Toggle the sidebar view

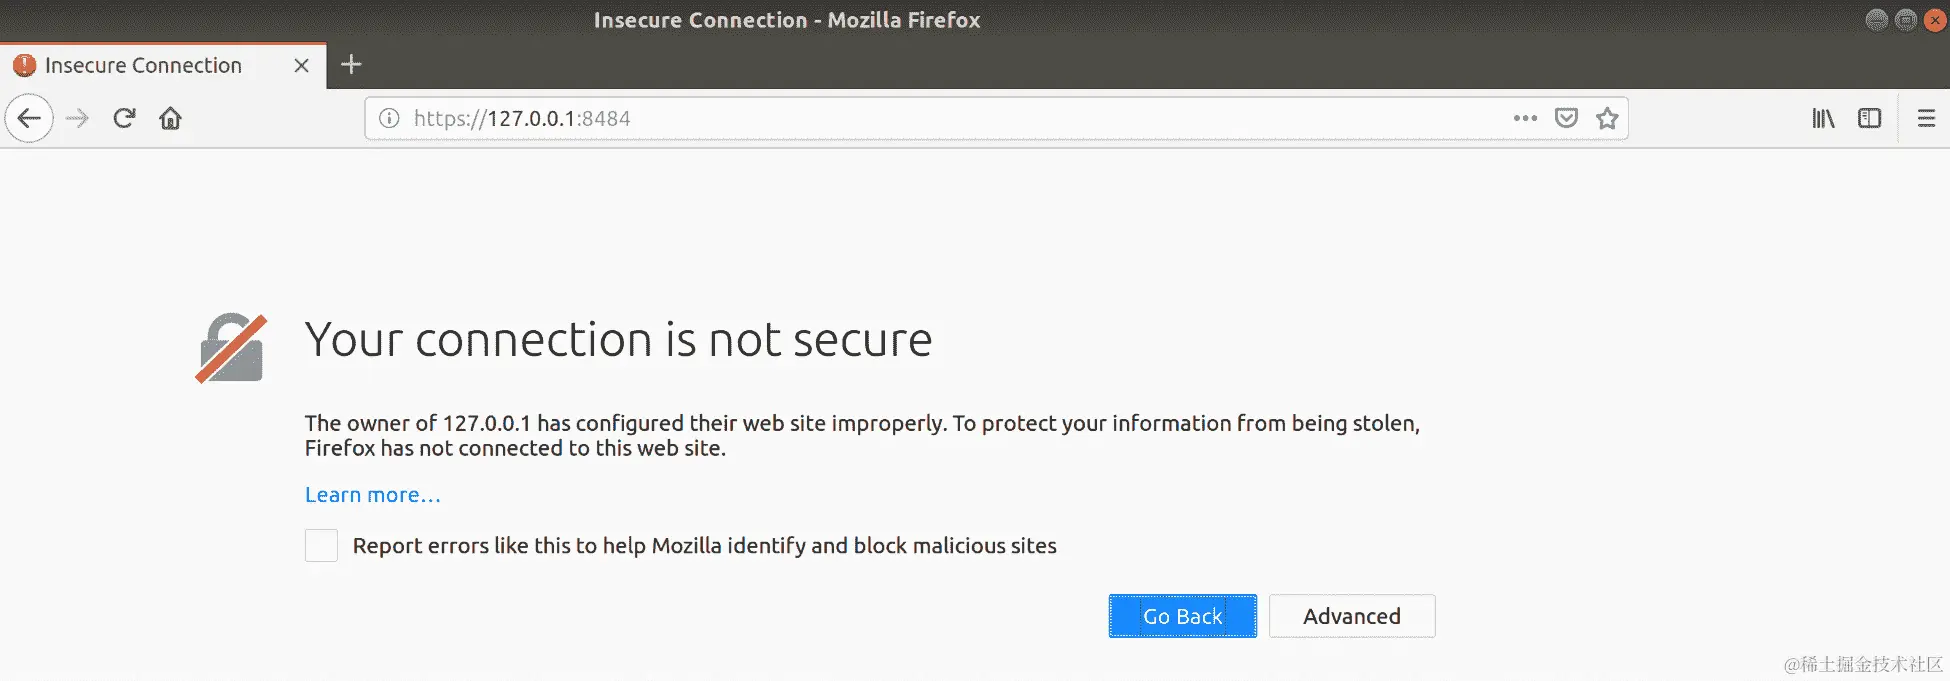click(x=1869, y=118)
